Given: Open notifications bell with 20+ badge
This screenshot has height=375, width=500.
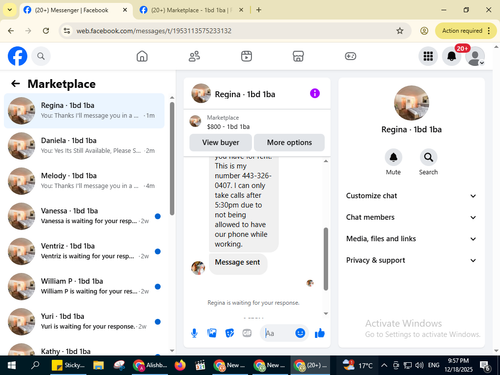Looking at the screenshot, I should click(x=452, y=56).
